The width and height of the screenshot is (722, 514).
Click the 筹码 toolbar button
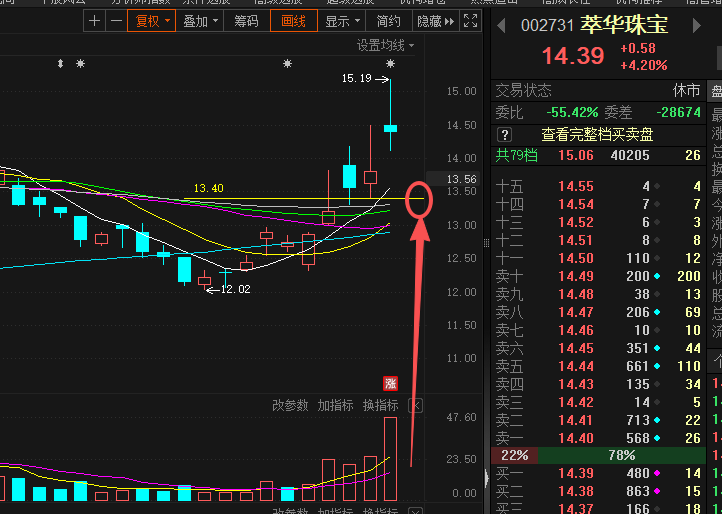[247, 21]
